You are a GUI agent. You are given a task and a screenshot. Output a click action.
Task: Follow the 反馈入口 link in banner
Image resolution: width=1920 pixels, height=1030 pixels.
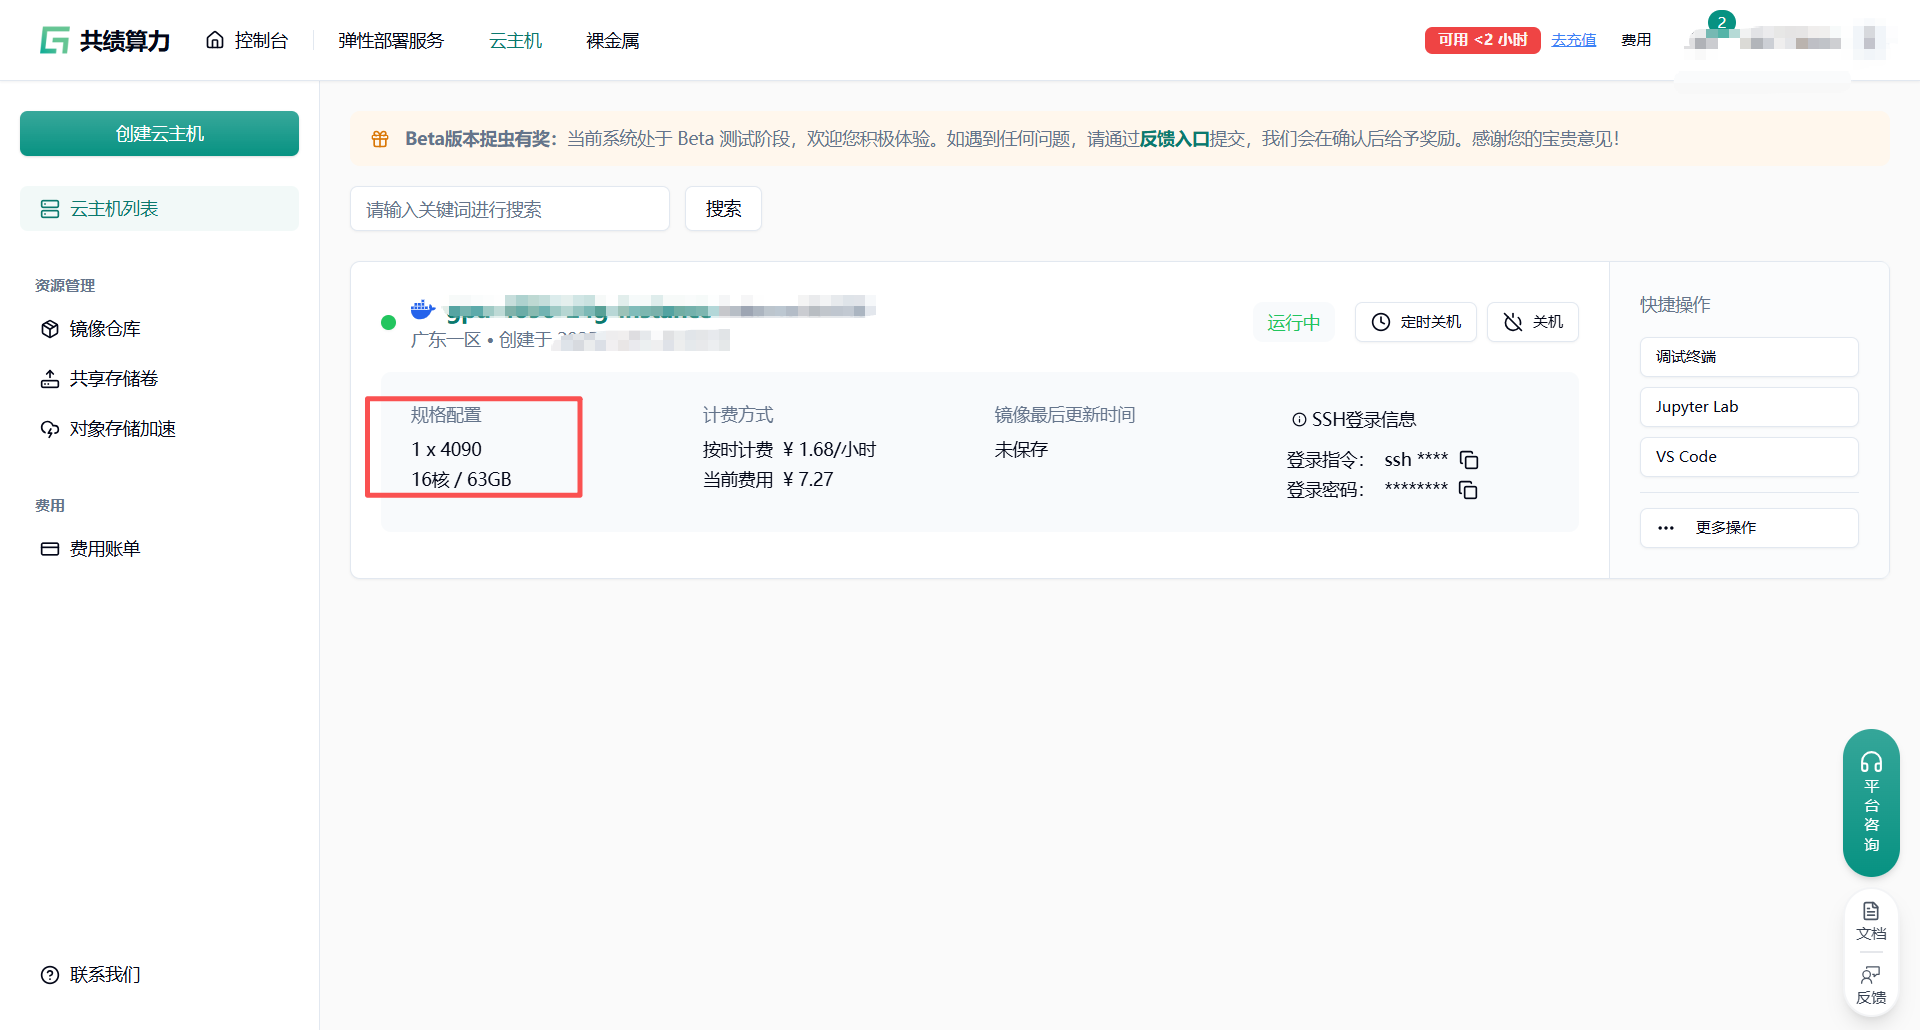[1174, 139]
